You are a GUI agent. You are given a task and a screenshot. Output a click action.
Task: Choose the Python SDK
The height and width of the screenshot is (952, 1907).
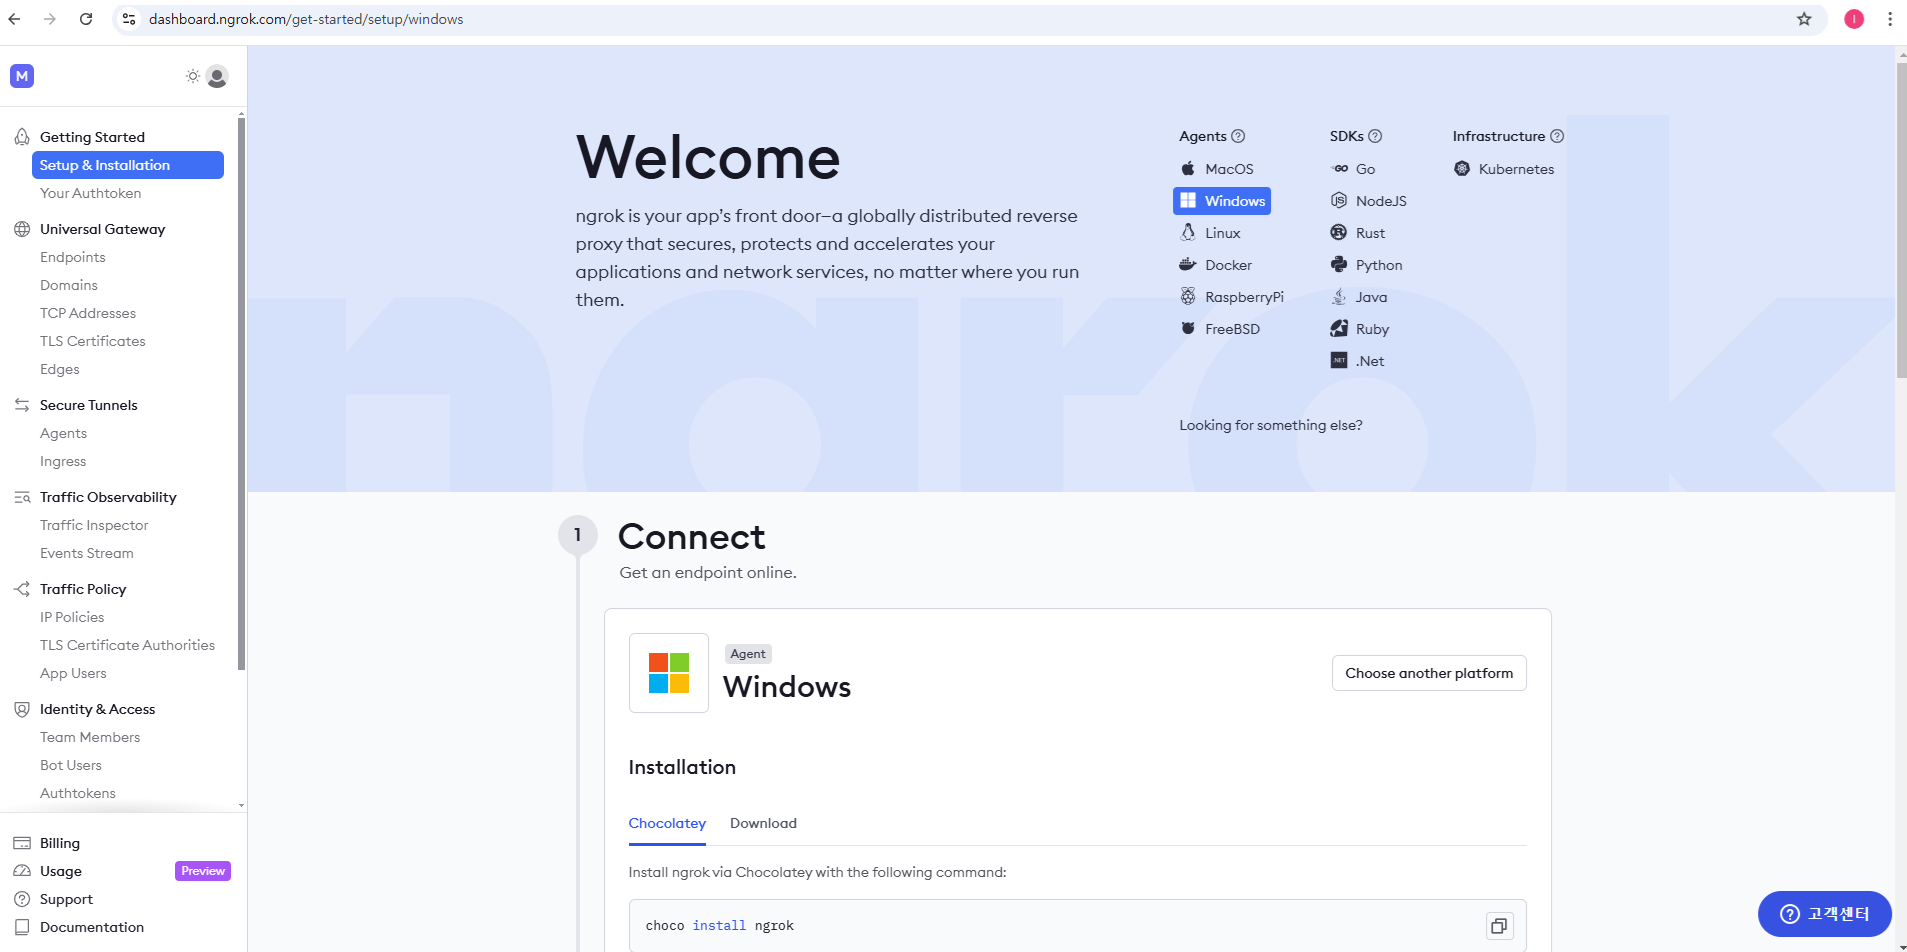[x=1367, y=265]
